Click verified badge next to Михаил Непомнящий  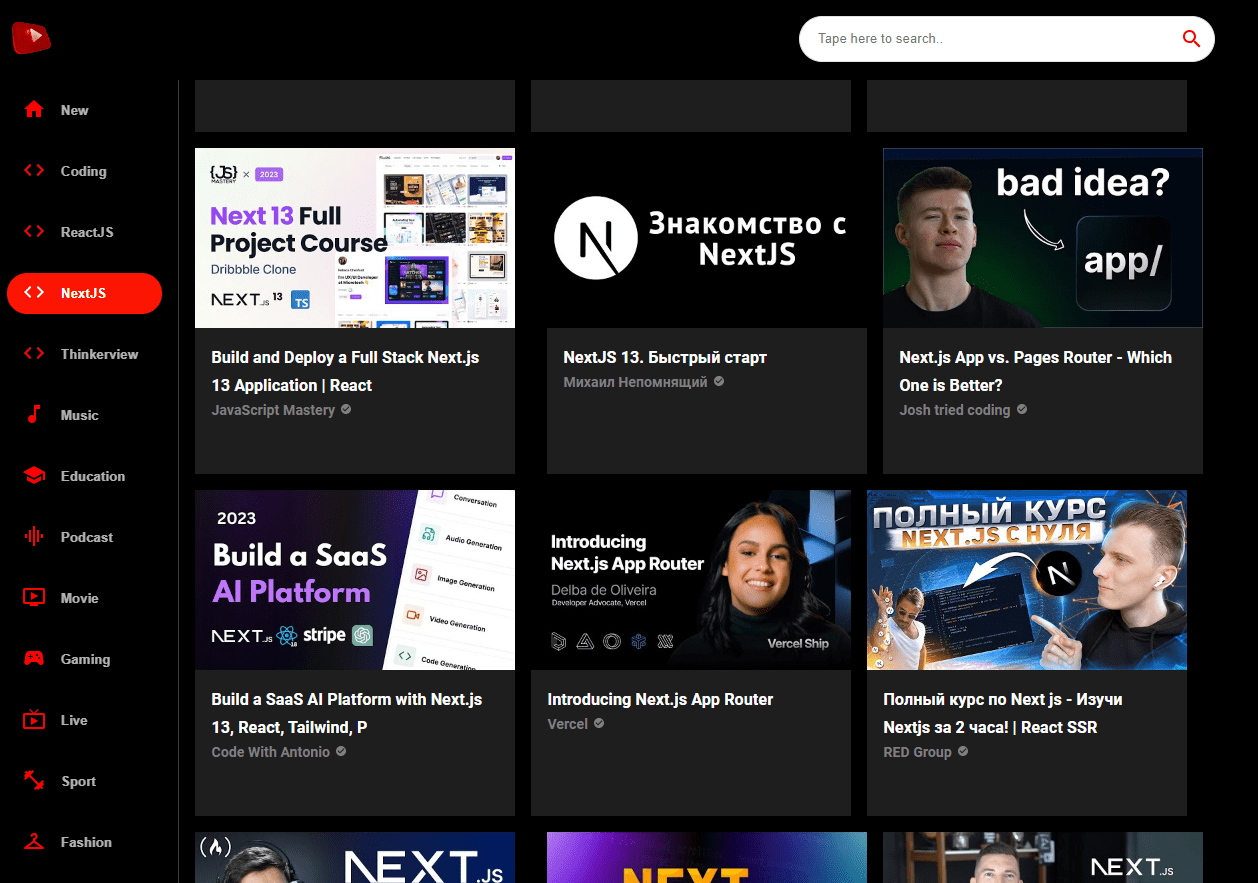point(719,382)
